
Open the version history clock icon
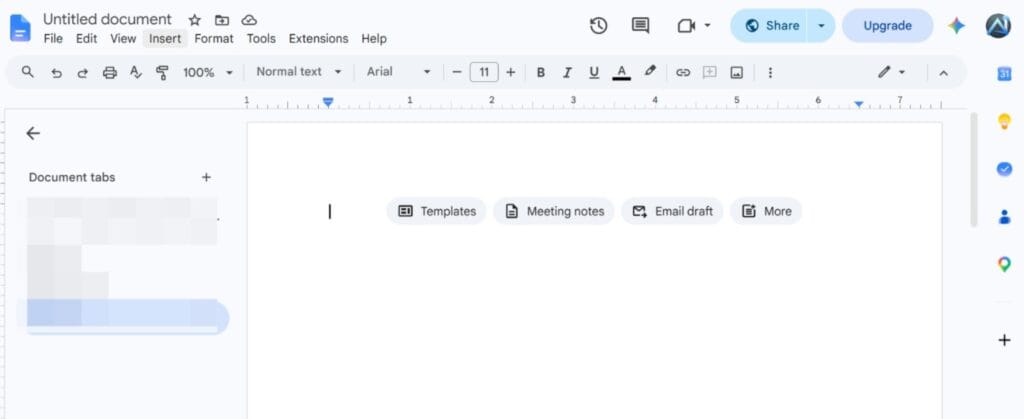(x=598, y=25)
